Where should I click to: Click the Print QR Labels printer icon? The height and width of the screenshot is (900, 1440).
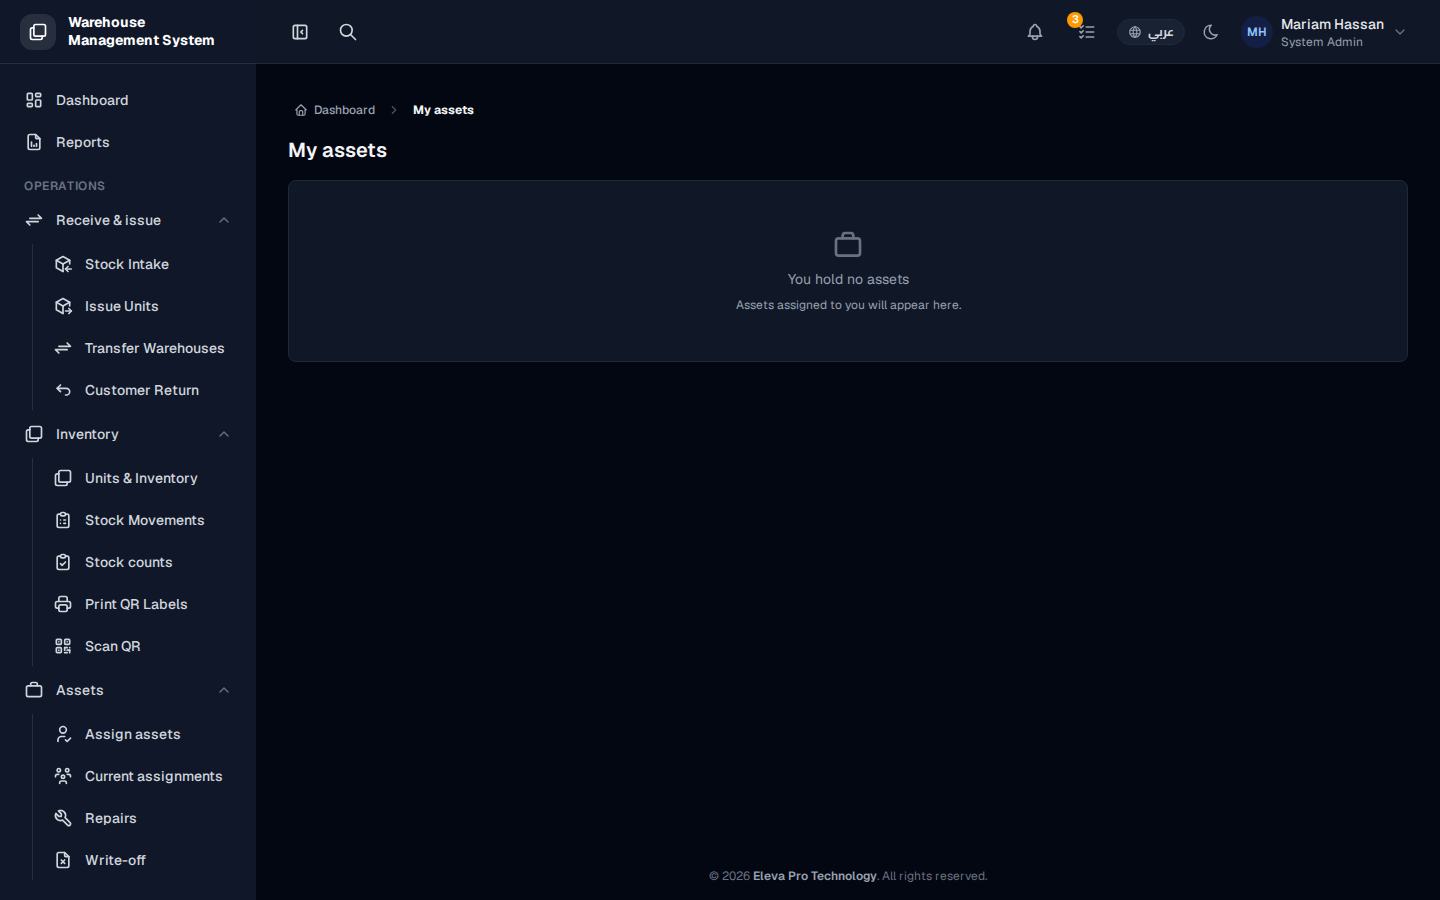pyautogui.click(x=63, y=604)
